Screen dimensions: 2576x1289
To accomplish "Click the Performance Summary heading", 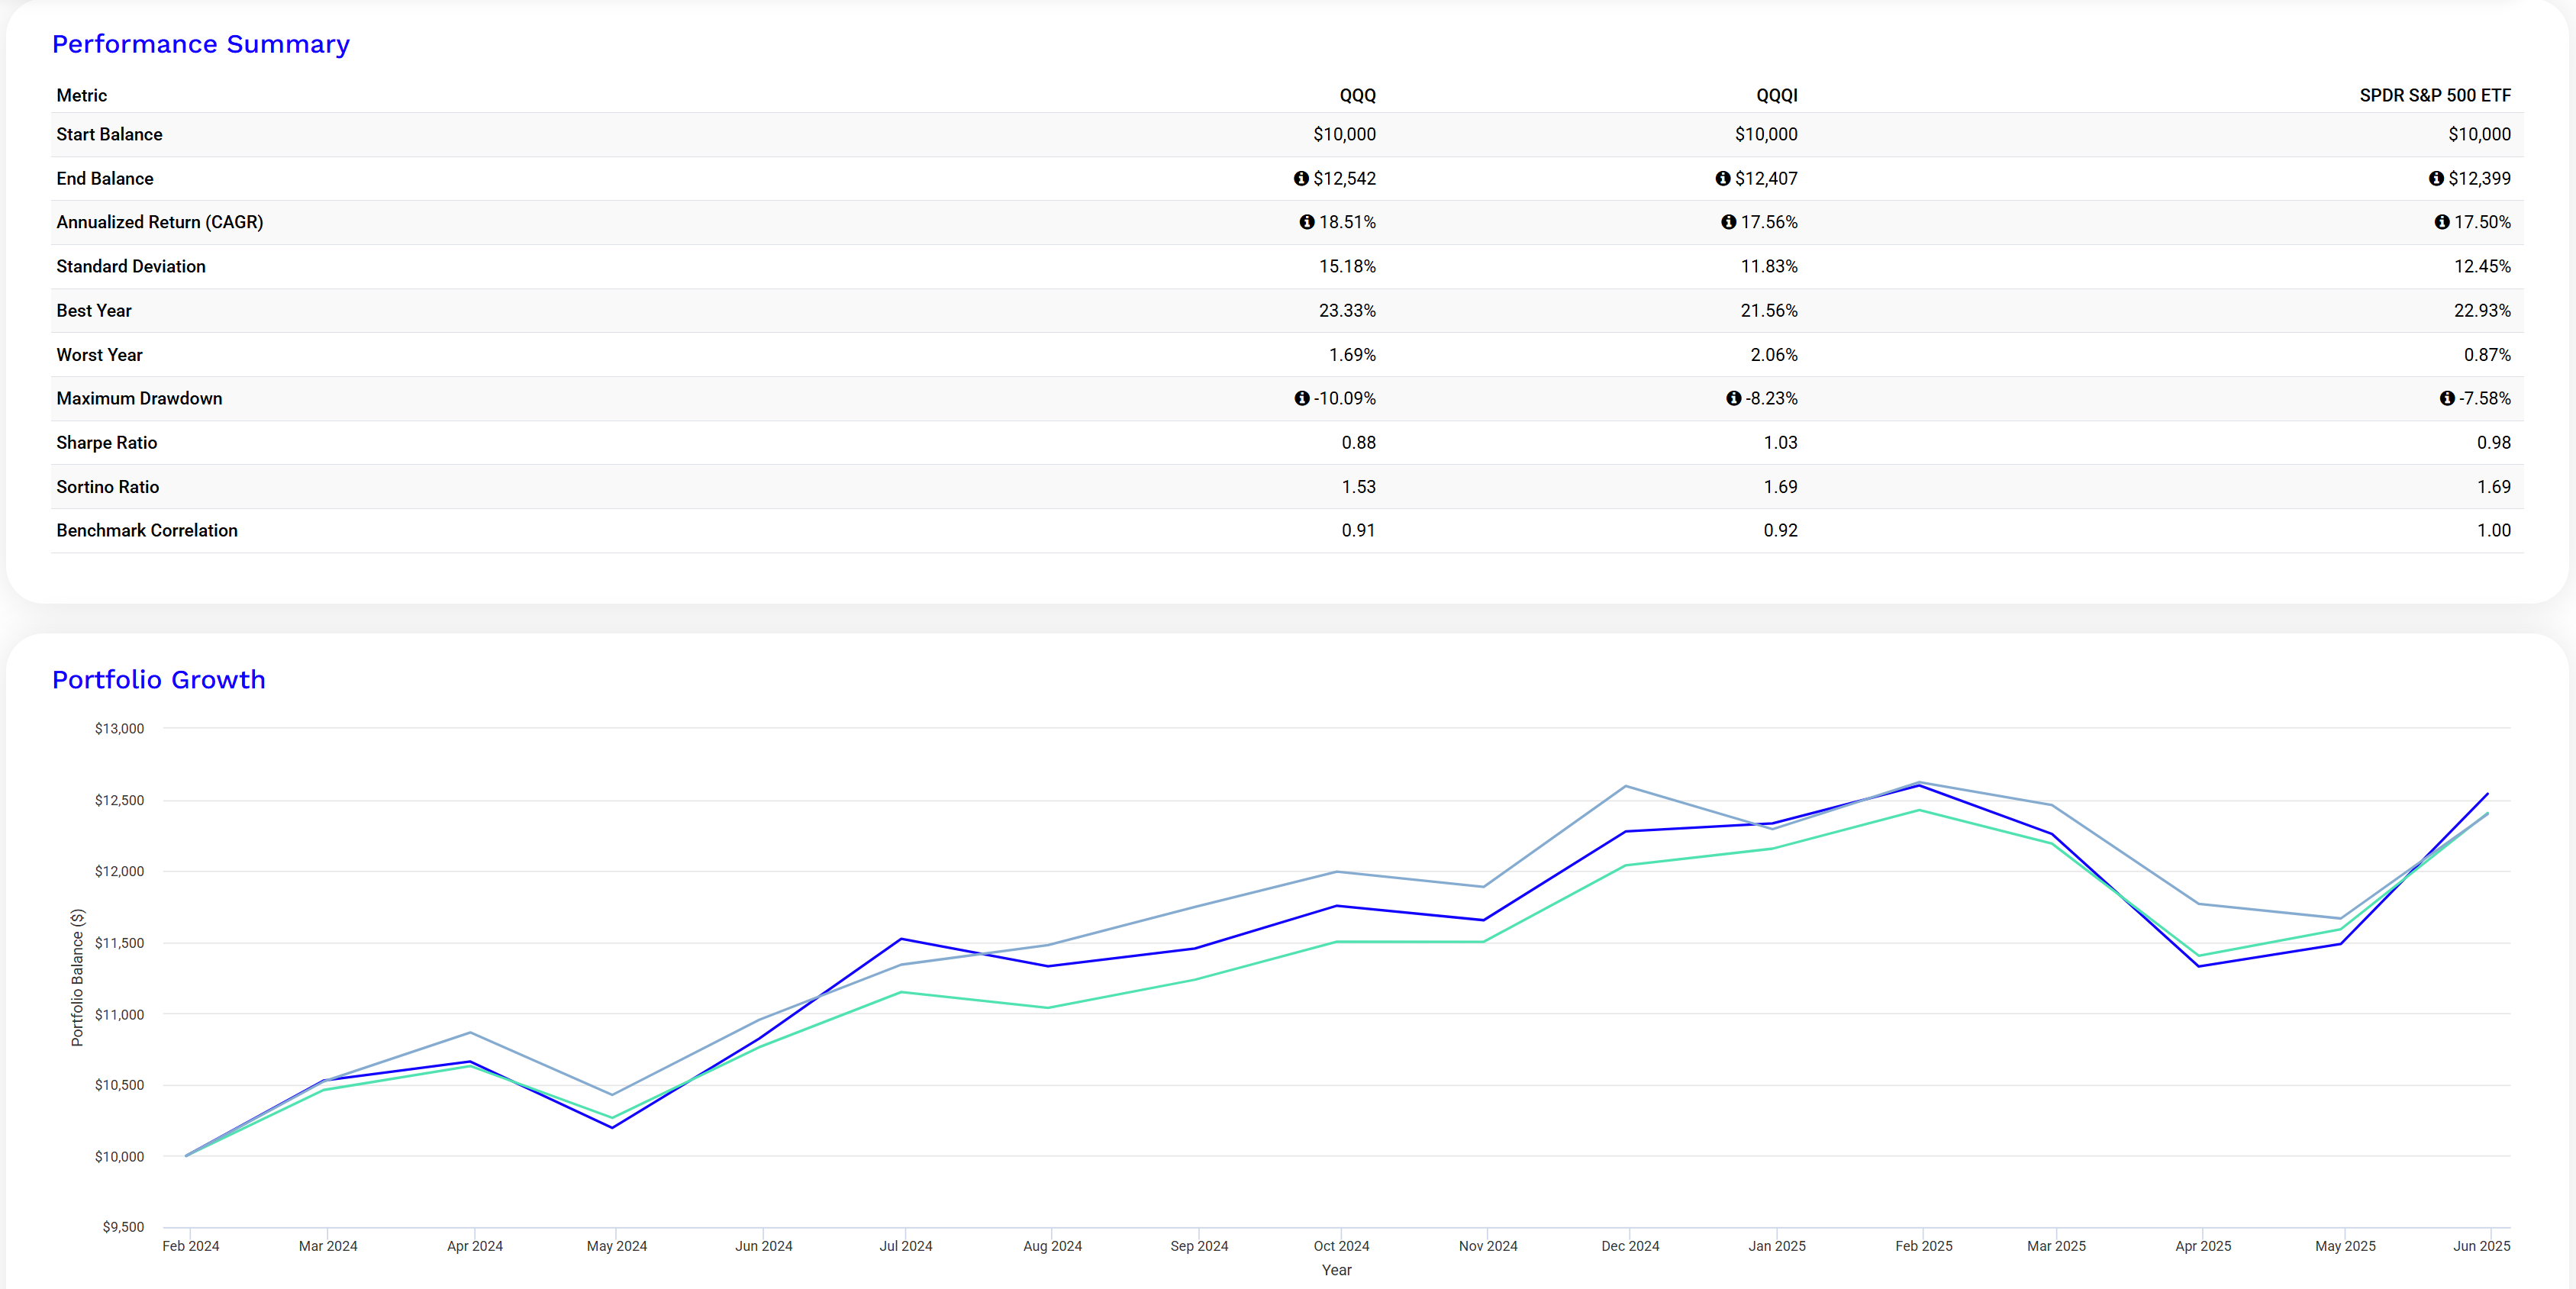I will 201,44.
